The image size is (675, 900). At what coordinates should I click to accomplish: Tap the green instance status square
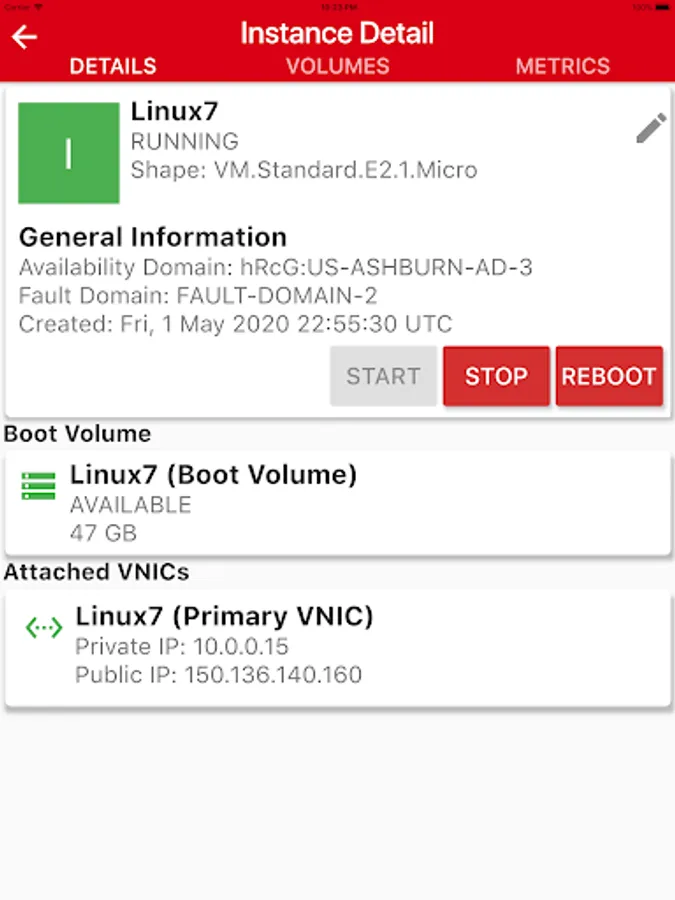click(69, 153)
